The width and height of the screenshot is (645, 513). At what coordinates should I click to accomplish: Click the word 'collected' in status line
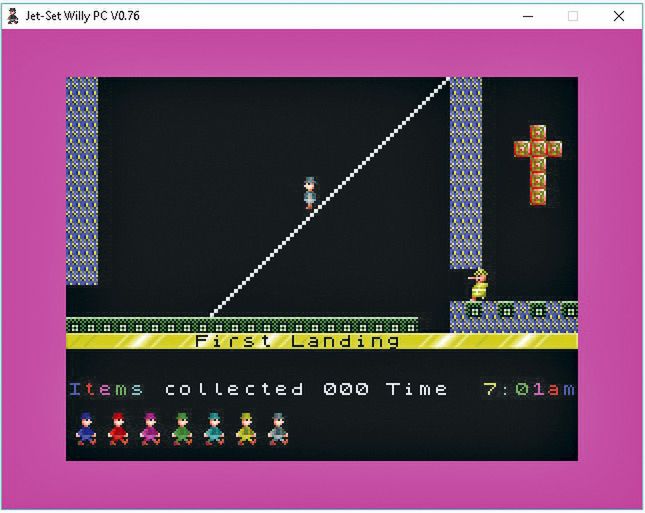(x=234, y=389)
